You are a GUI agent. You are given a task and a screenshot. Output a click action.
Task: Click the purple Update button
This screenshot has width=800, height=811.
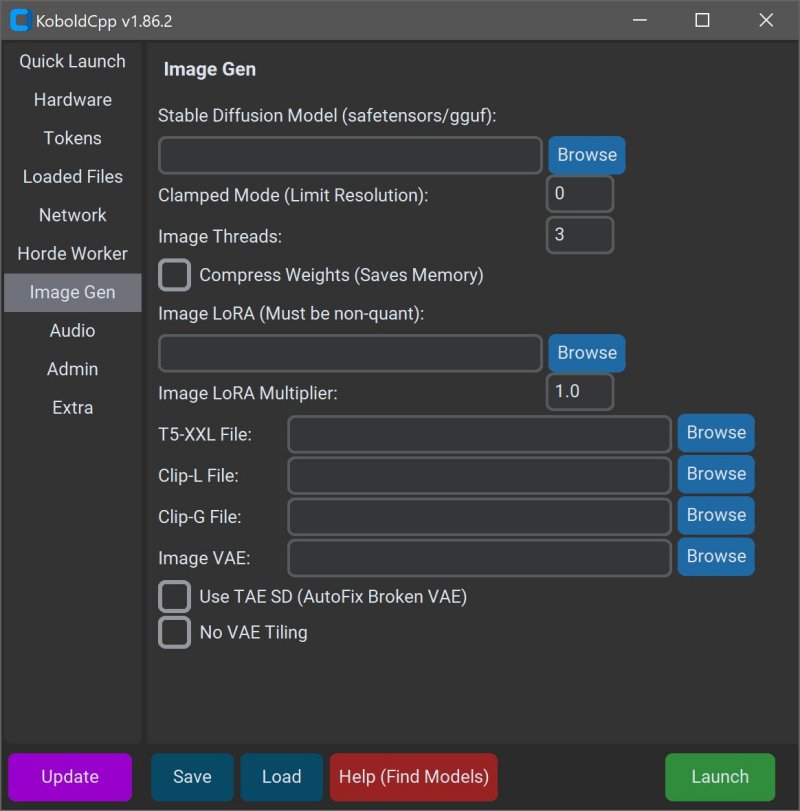70,777
